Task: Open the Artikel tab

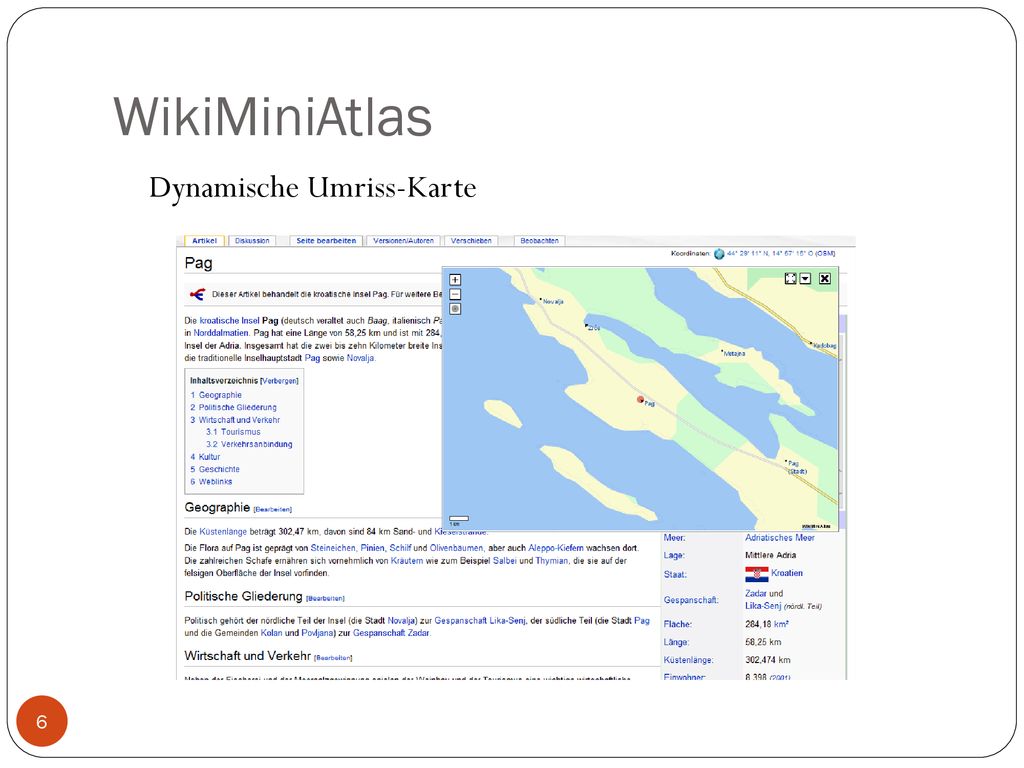Action: click(x=204, y=241)
